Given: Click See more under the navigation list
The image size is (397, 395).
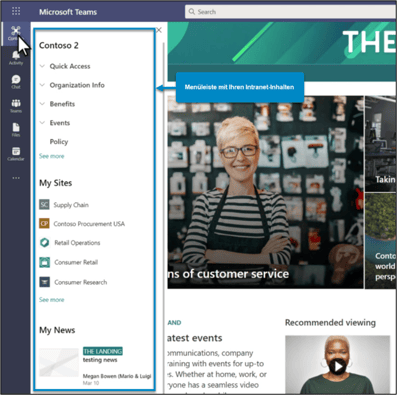Looking at the screenshot, I should [x=51, y=156].
